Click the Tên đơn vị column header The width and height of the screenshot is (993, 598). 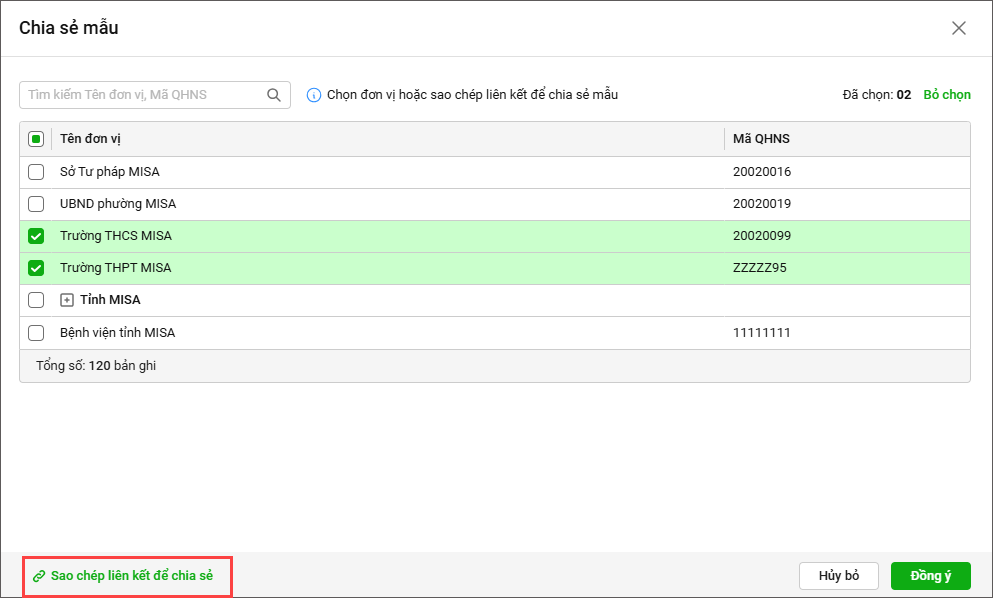click(x=90, y=139)
